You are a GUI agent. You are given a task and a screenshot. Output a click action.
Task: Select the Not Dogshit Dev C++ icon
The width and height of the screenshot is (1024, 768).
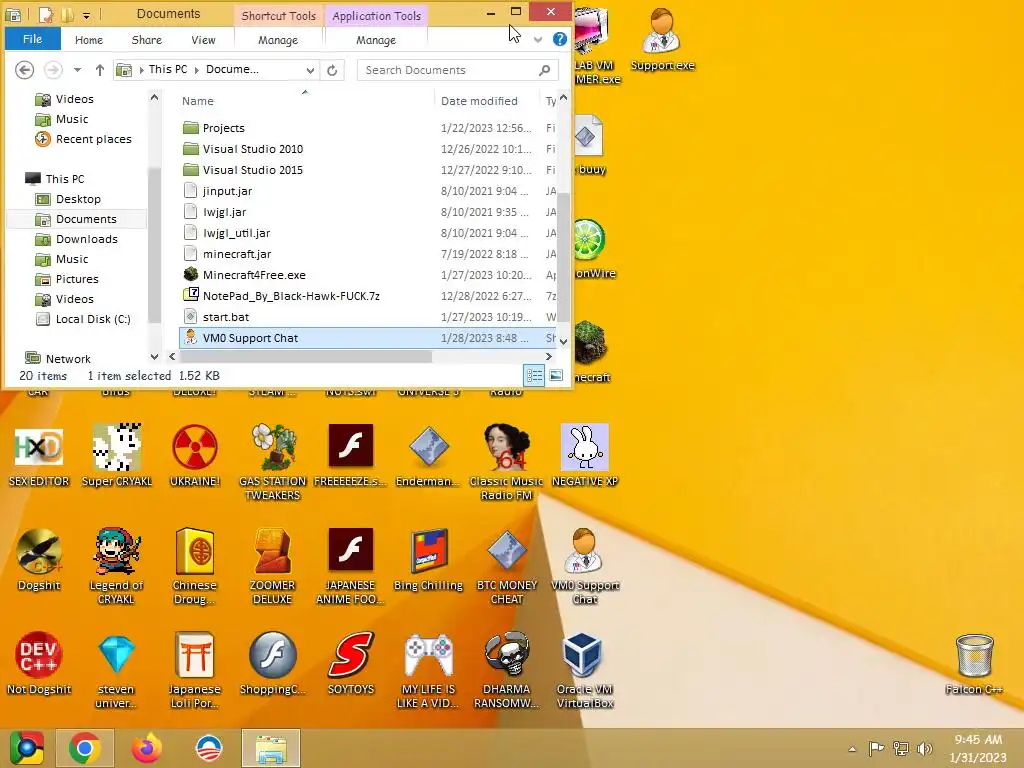pyautogui.click(x=39, y=664)
